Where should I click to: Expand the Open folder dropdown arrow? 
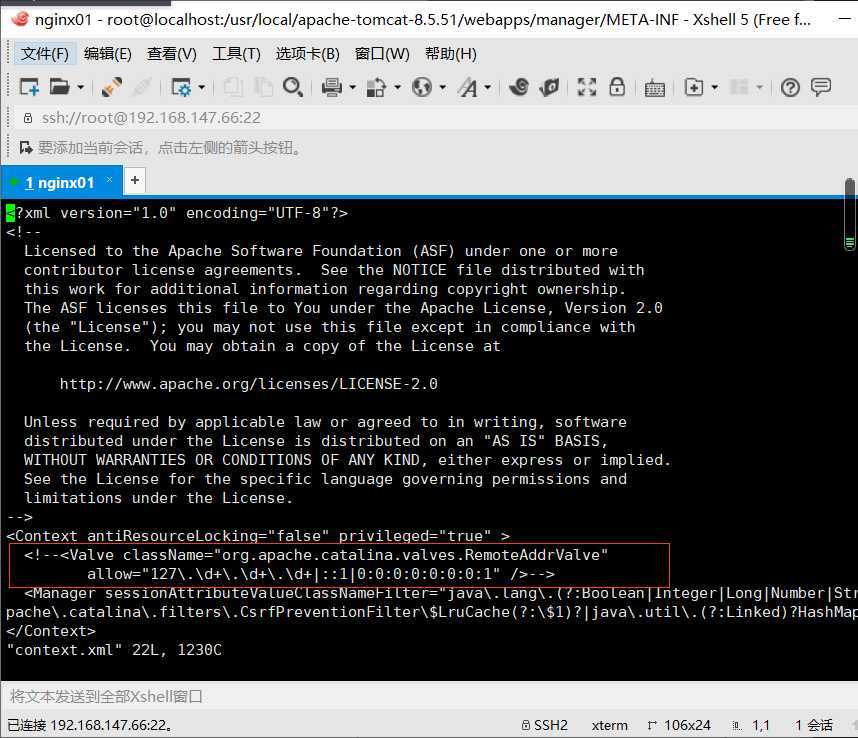80,87
